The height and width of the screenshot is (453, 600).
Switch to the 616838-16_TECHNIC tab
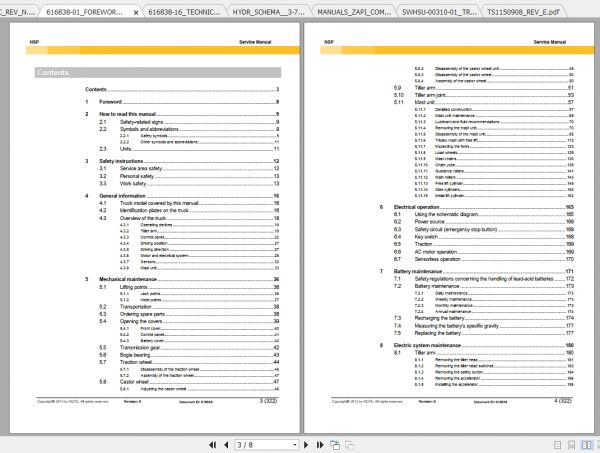(x=184, y=12)
